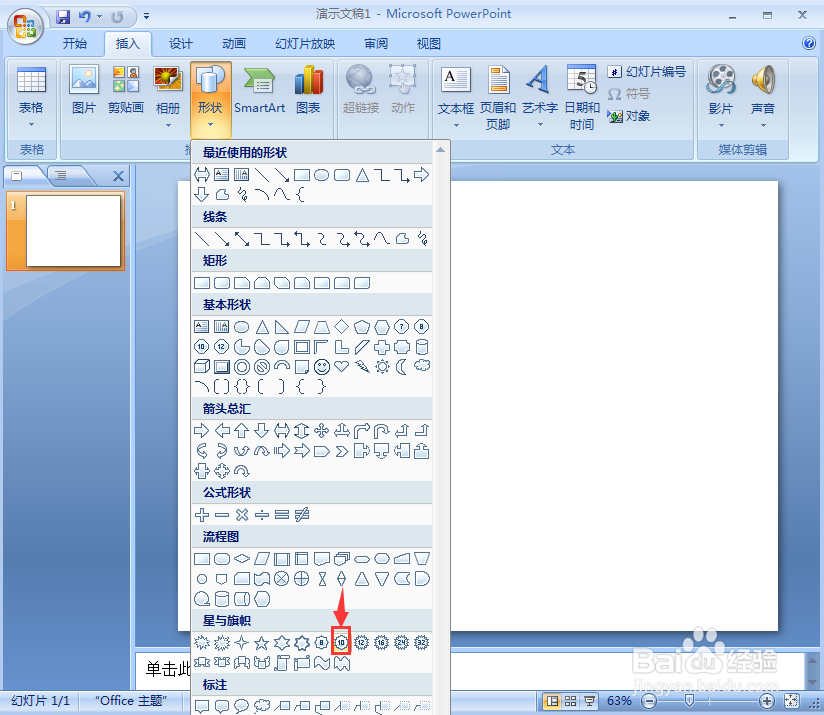The width and height of the screenshot is (824, 715).
Task: Choose the straight line shape in 线条
Action: 202,239
